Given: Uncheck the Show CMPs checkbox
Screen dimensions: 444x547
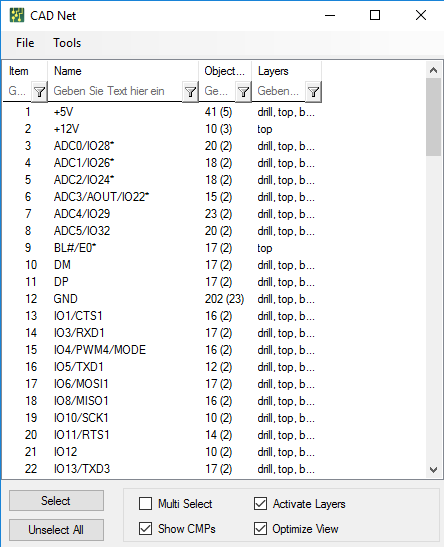Looking at the screenshot, I should tap(145, 529).
